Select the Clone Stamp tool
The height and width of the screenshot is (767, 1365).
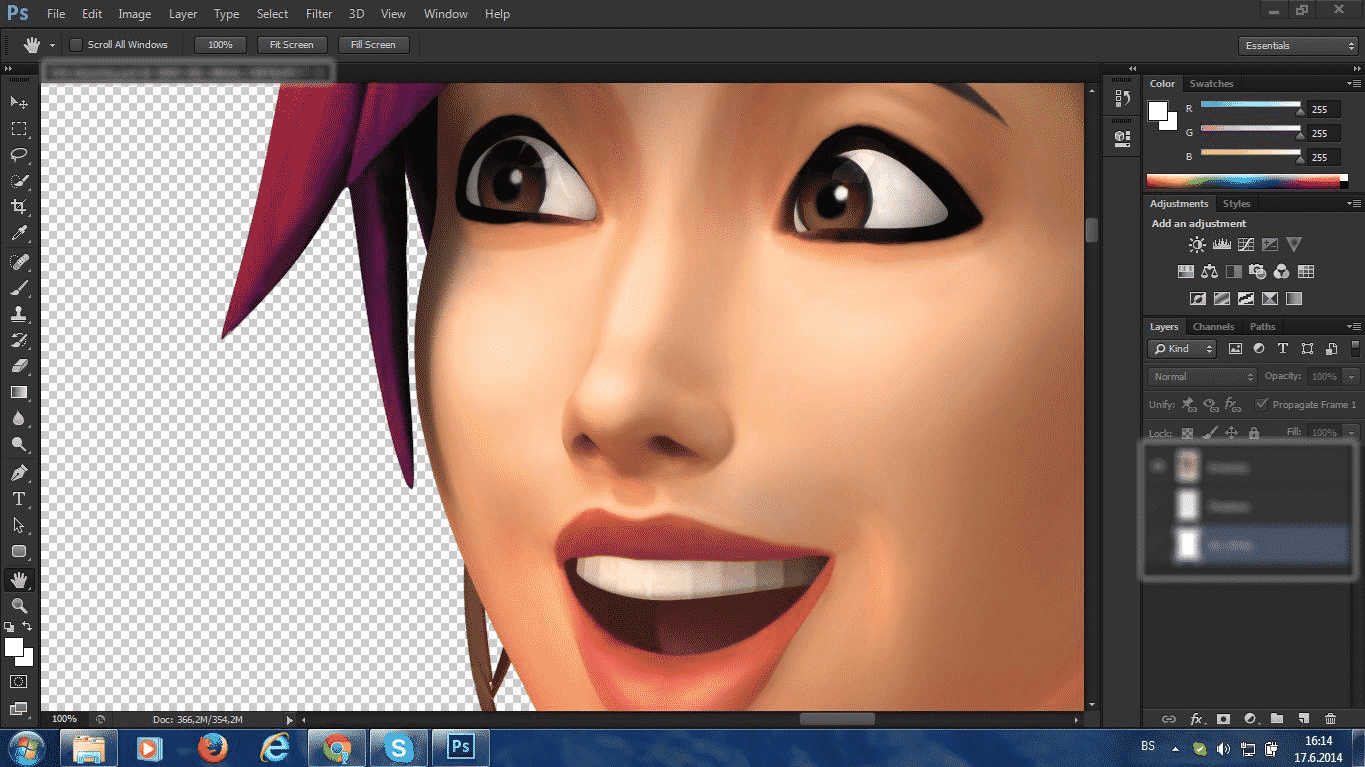[x=19, y=314]
